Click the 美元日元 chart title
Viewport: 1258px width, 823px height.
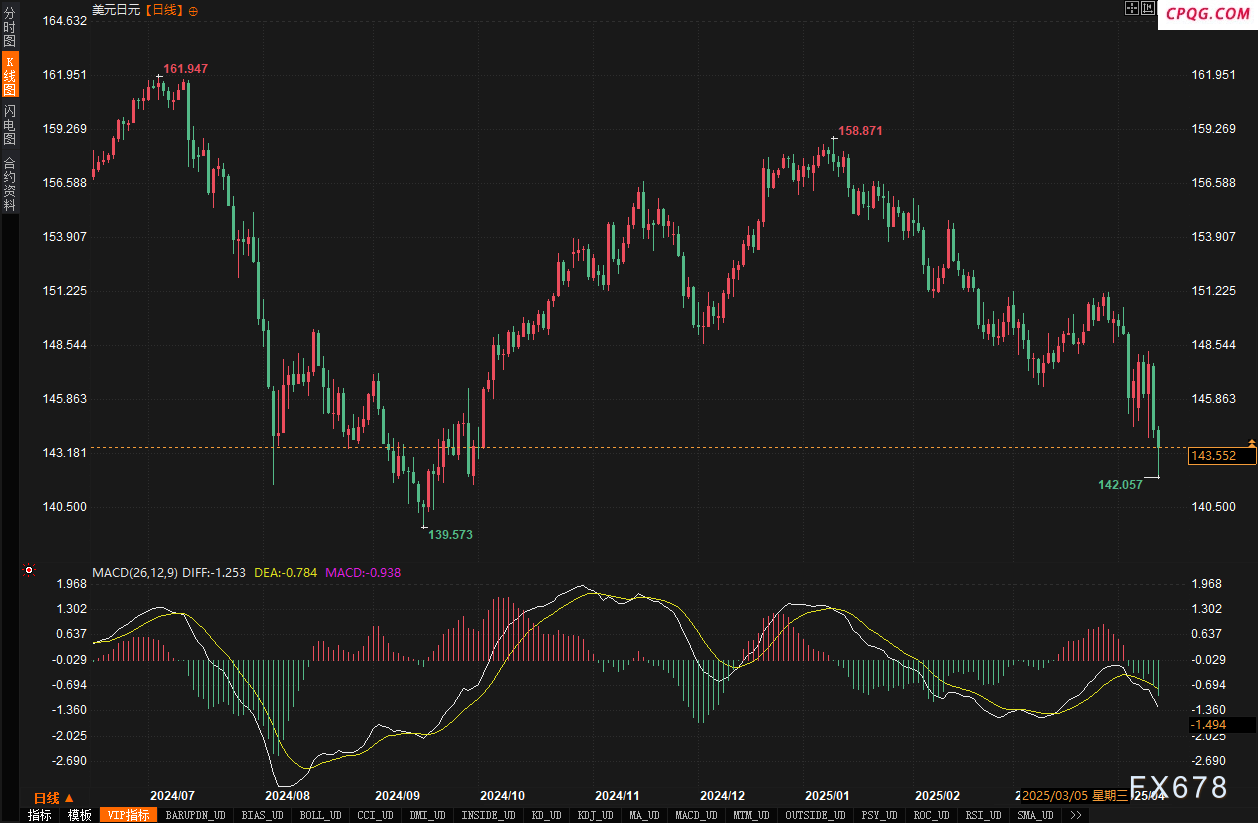pyautogui.click(x=116, y=10)
